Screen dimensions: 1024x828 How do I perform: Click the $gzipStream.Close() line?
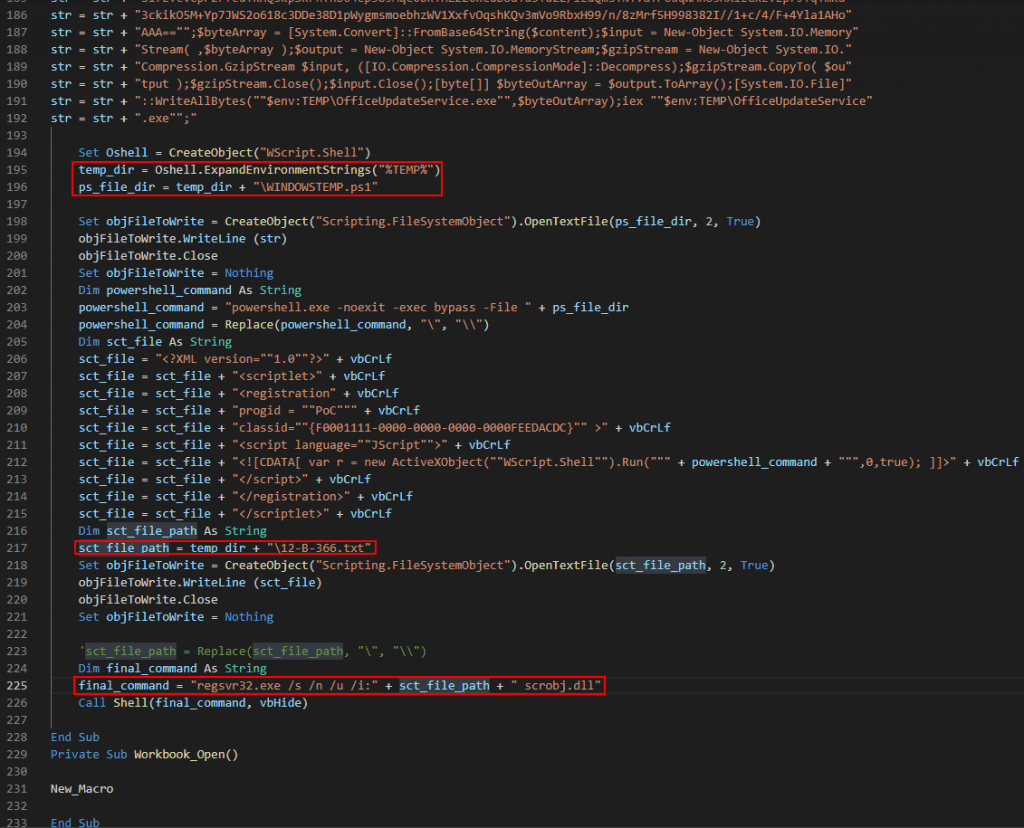pos(451,84)
